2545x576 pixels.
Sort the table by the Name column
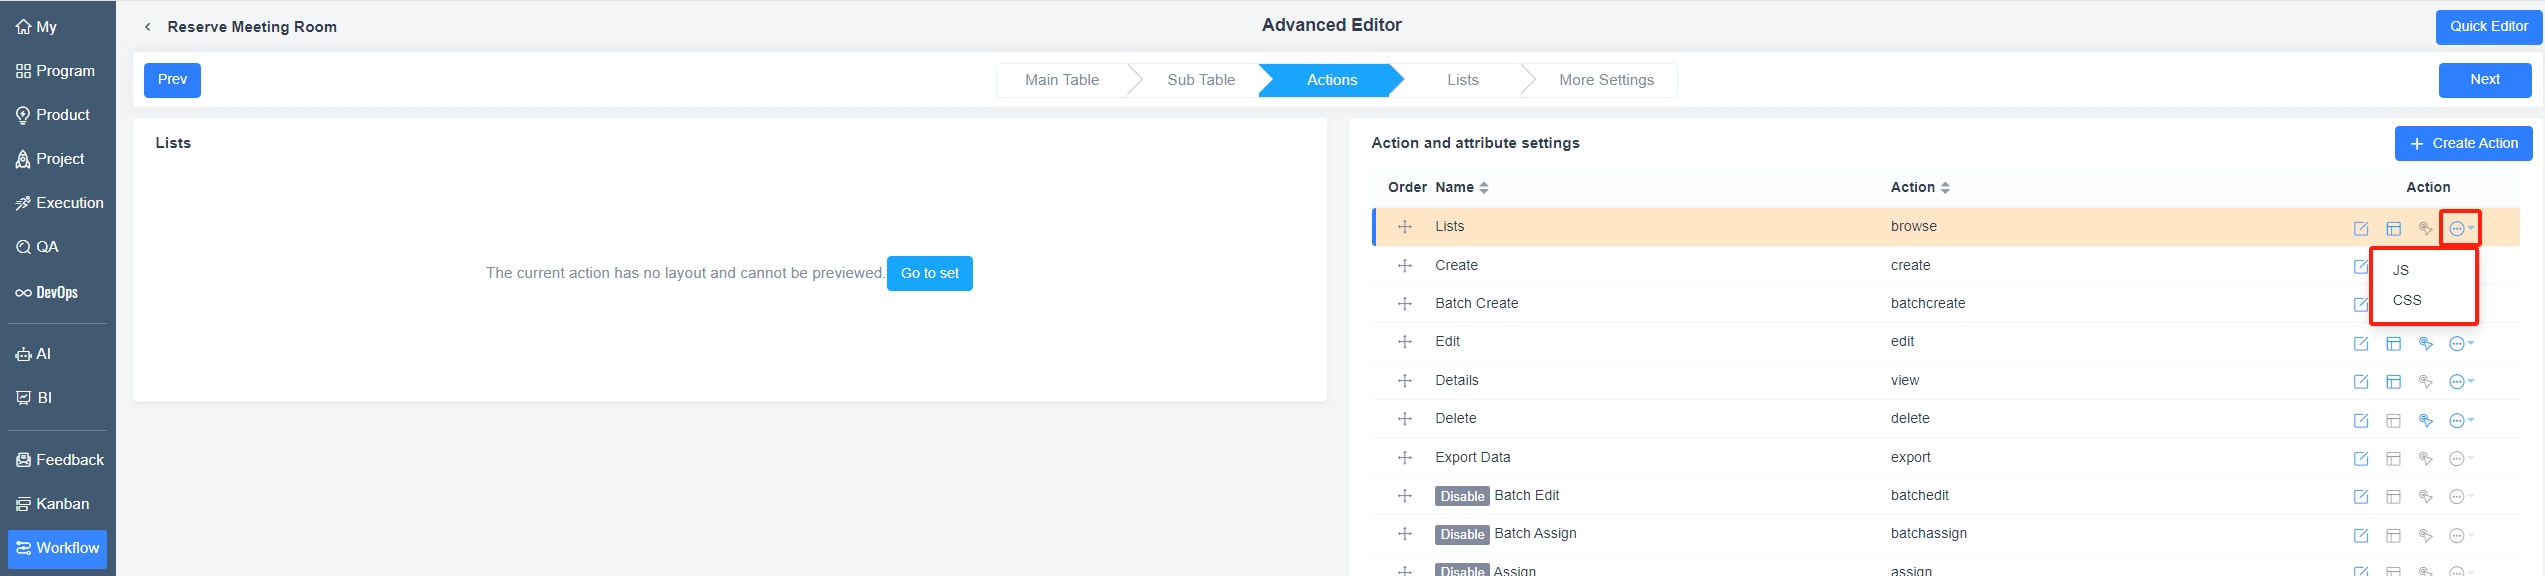[x=1462, y=187]
